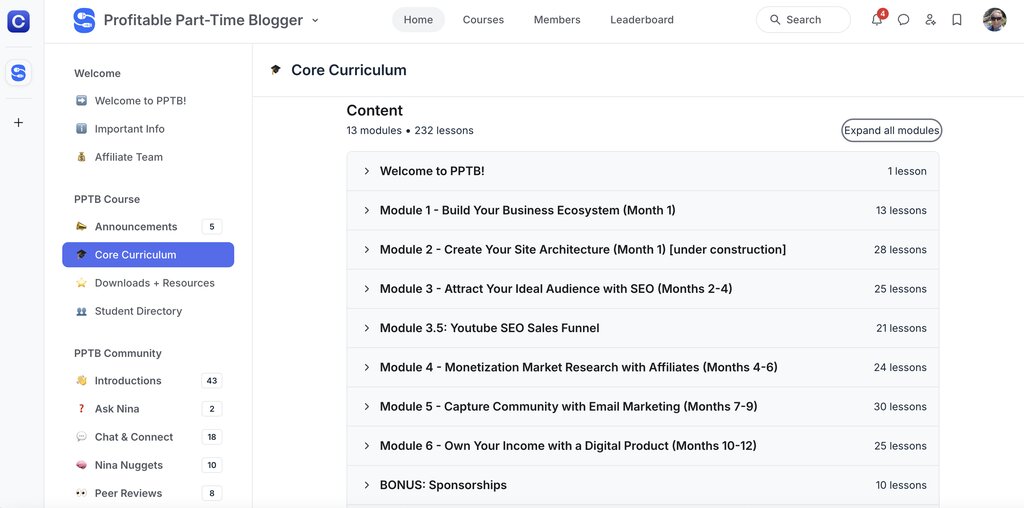
Task: Open the Affiliate Team space
Action: (x=148, y=157)
